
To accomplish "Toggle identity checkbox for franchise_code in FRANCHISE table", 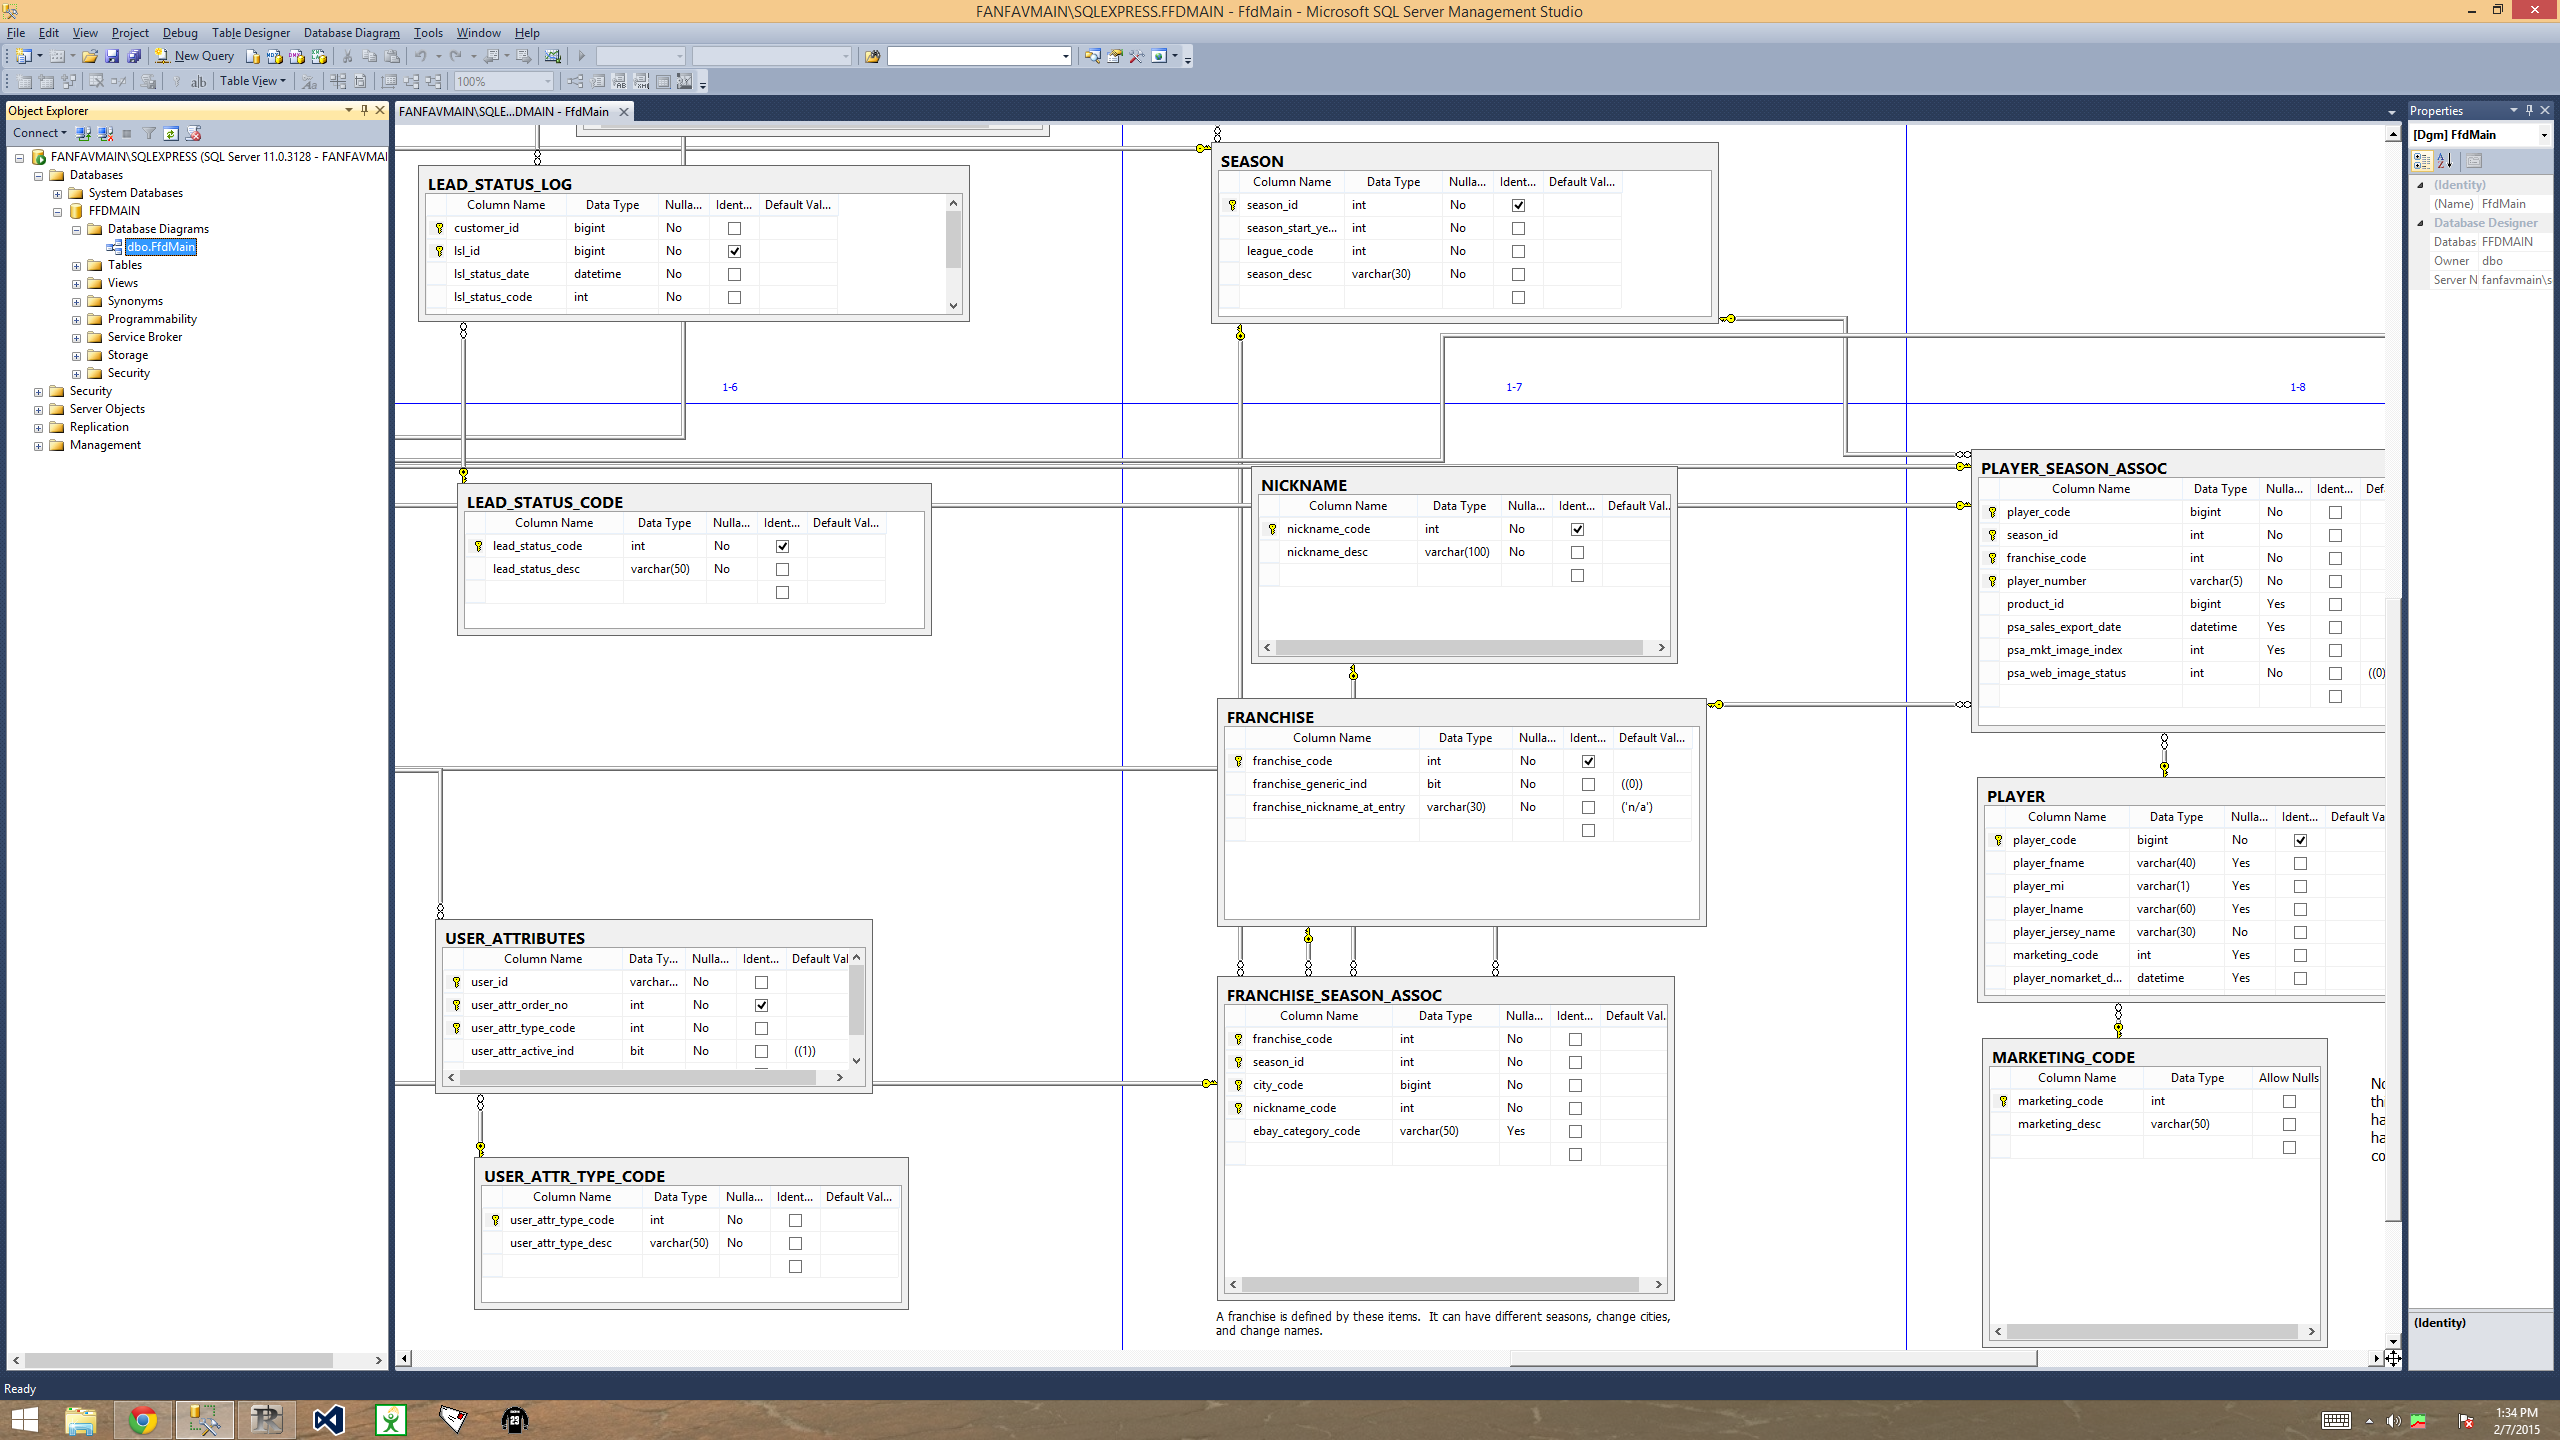I will [x=1588, y=761].
